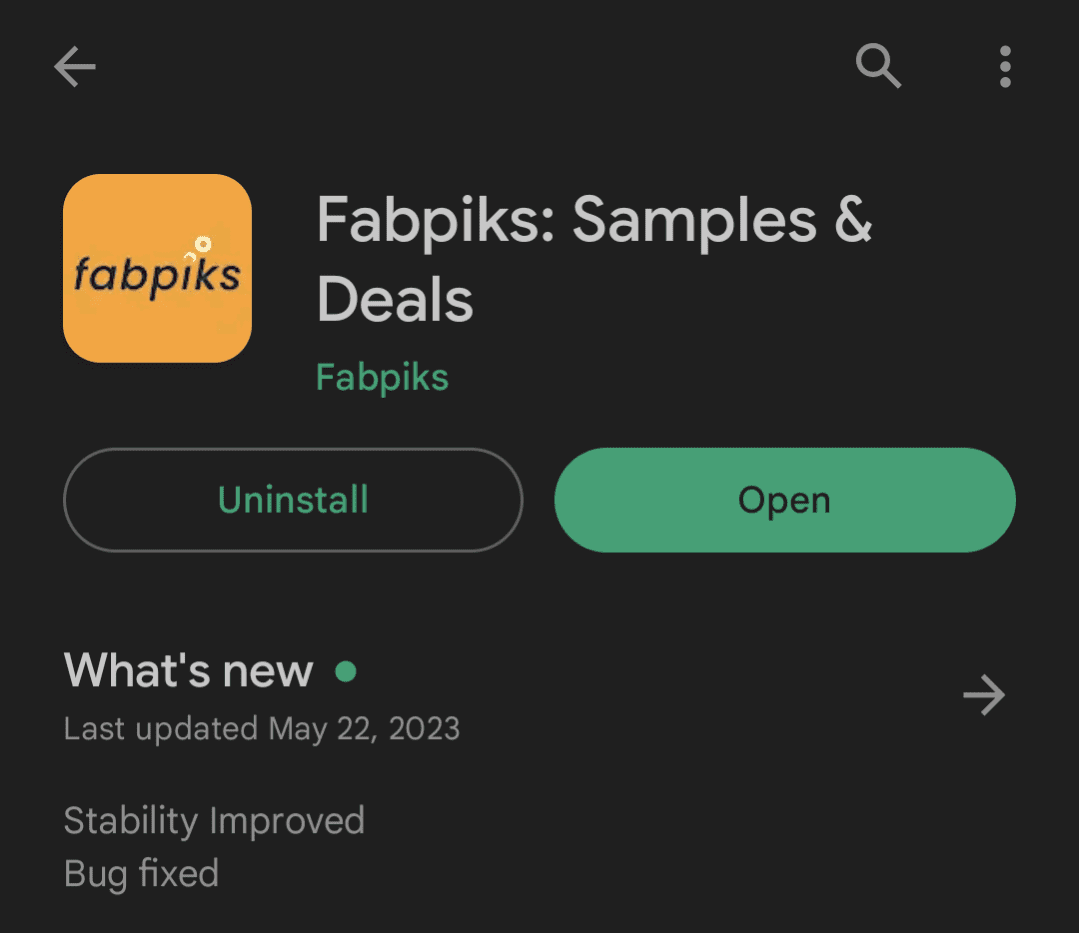This screenshot has height=933, width=1079.
Task: Open search with the magnifier icon
Action: coord(879,67)
